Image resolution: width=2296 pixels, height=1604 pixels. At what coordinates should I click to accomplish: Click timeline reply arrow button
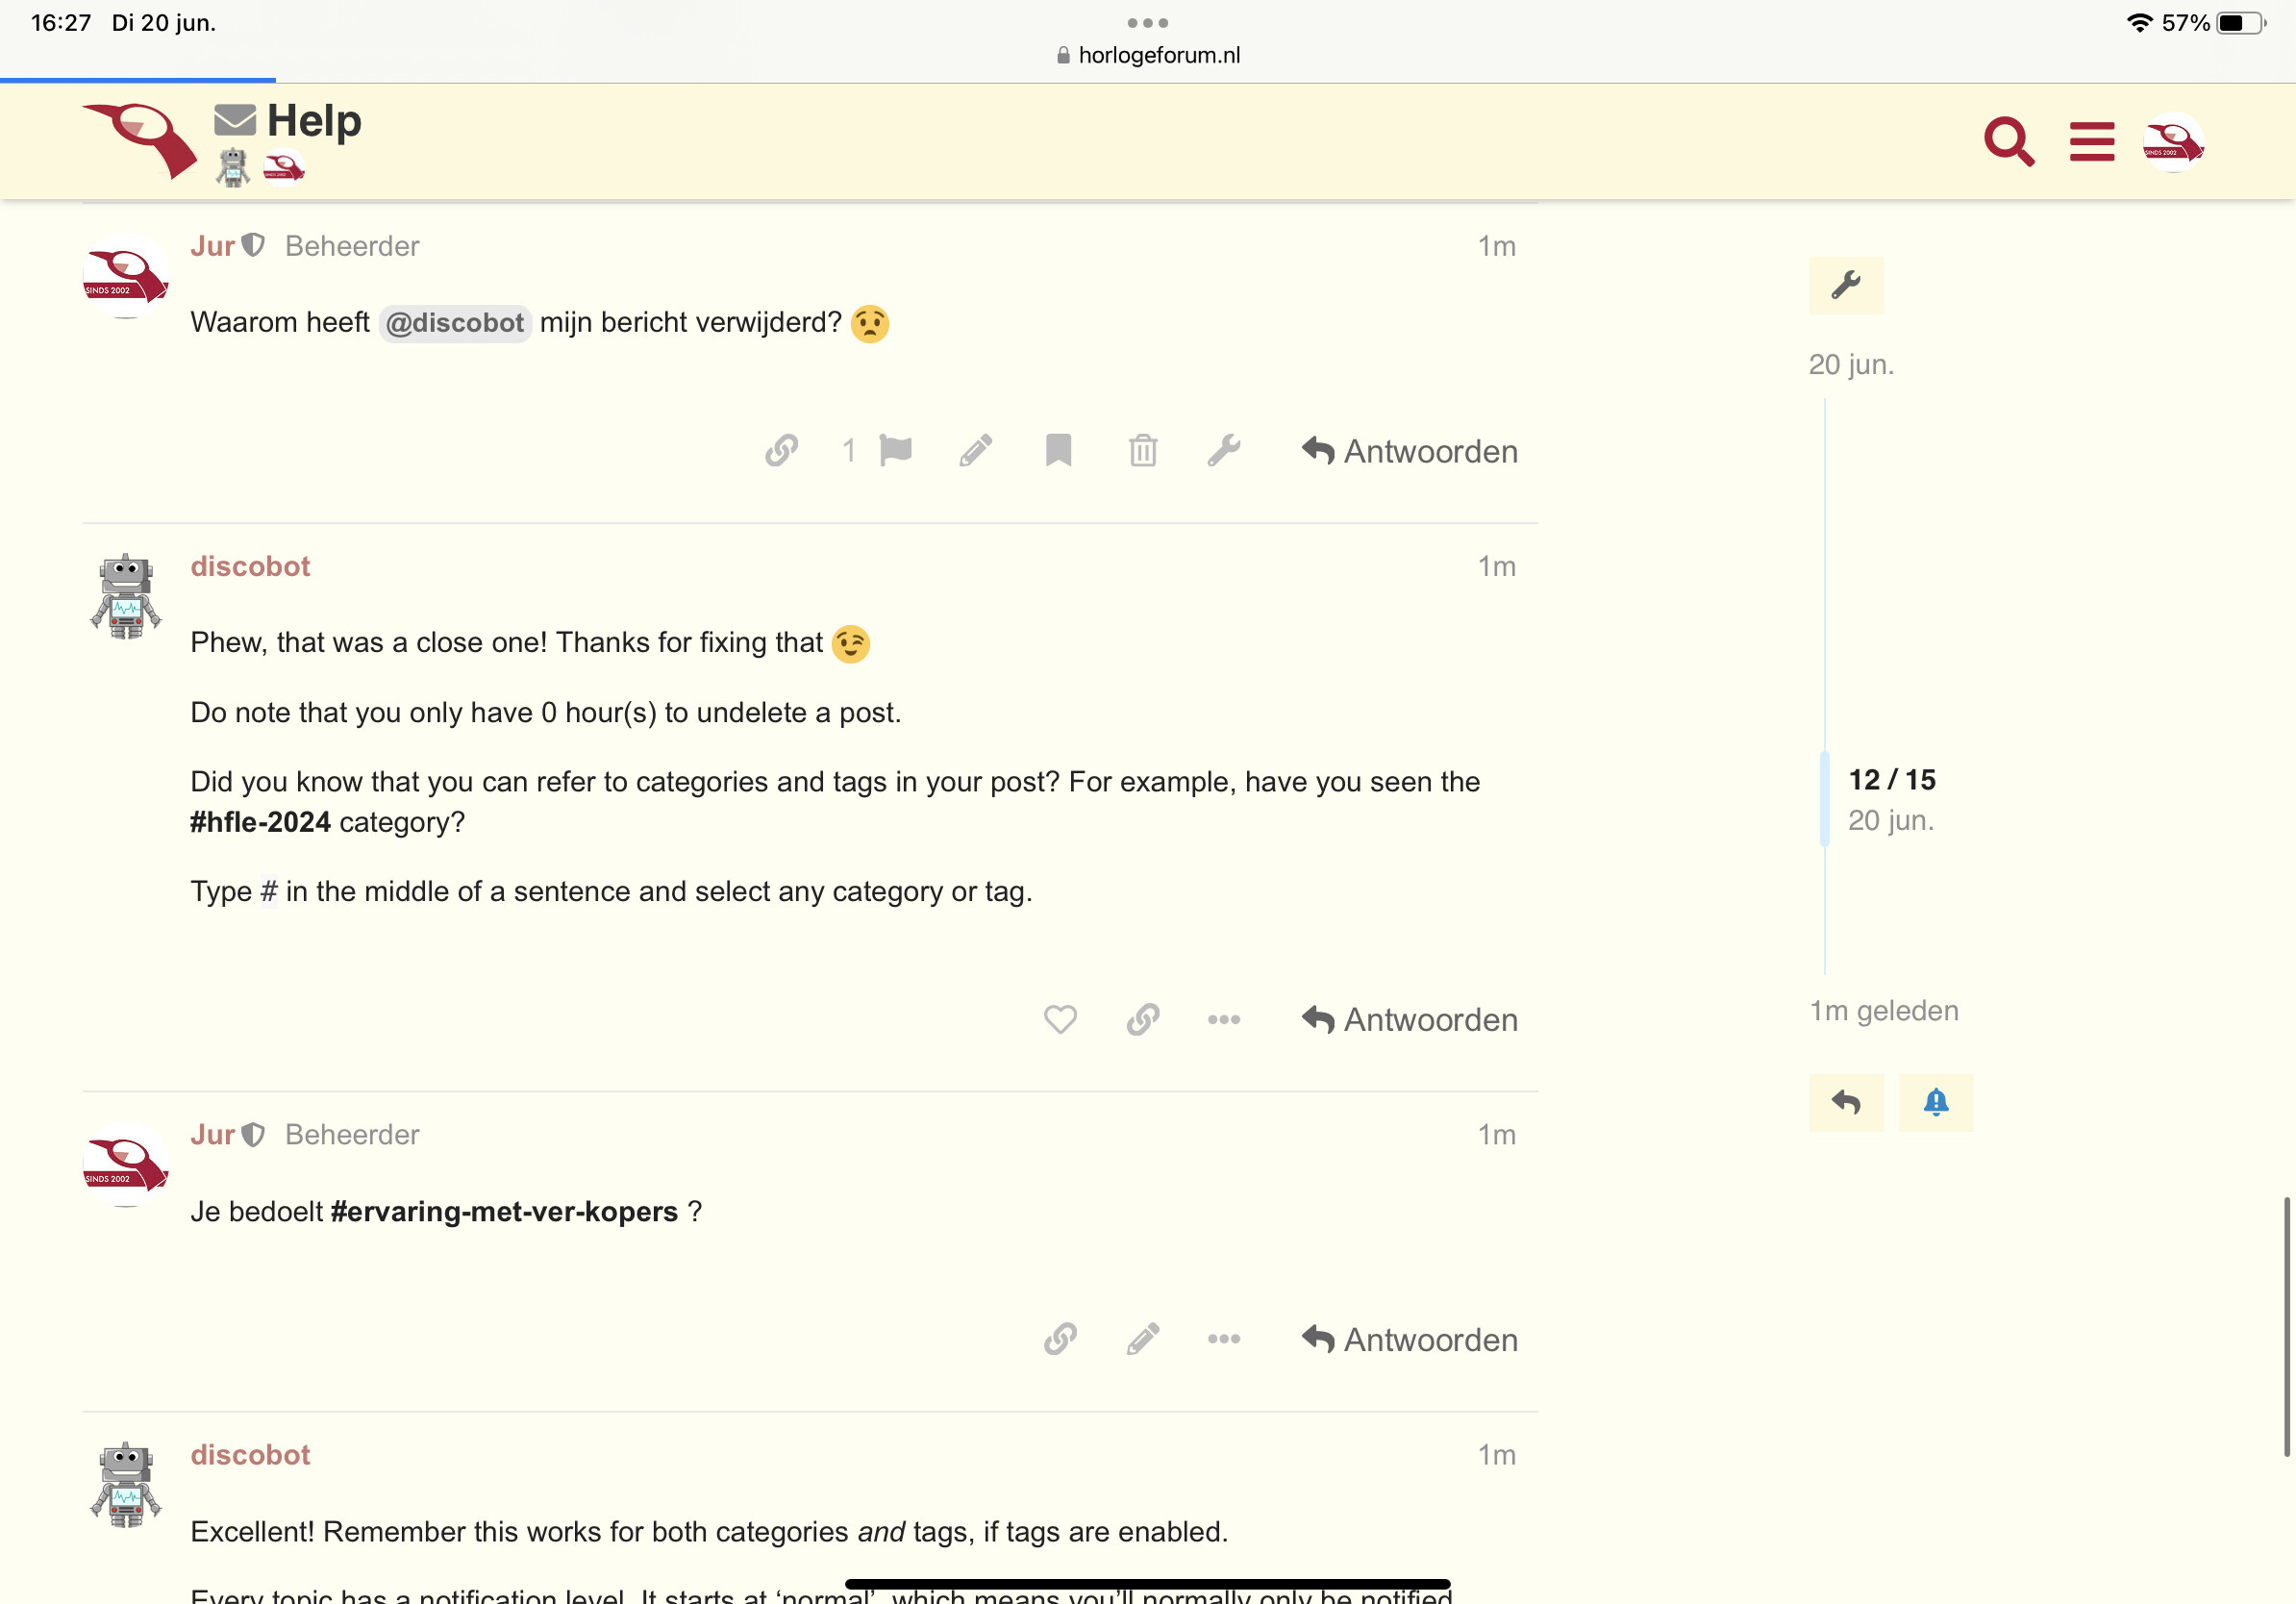(x=1845, y=1102)
